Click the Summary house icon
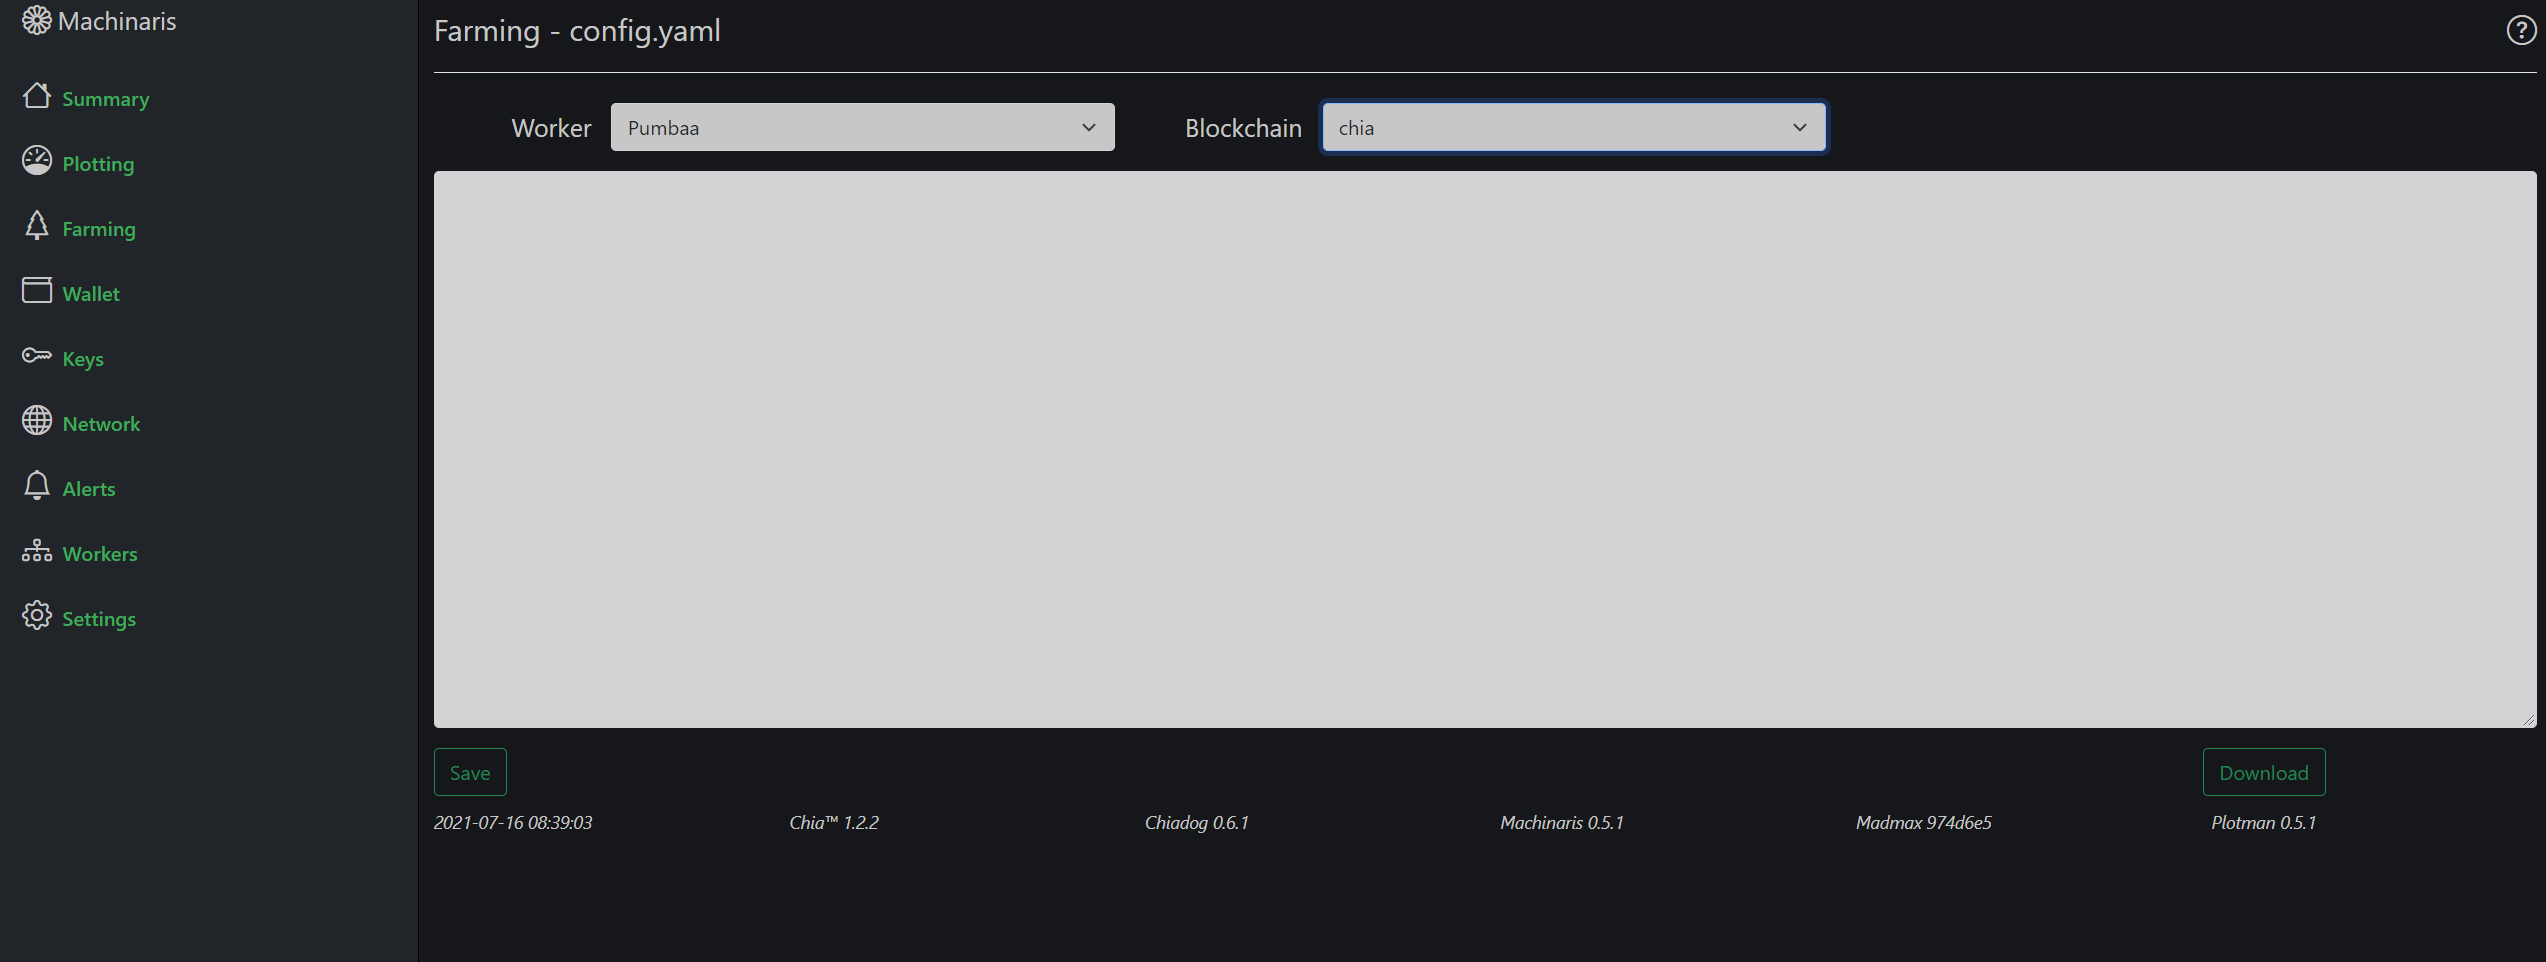Viewport: 2546px width, 962px height. [37, 96]
